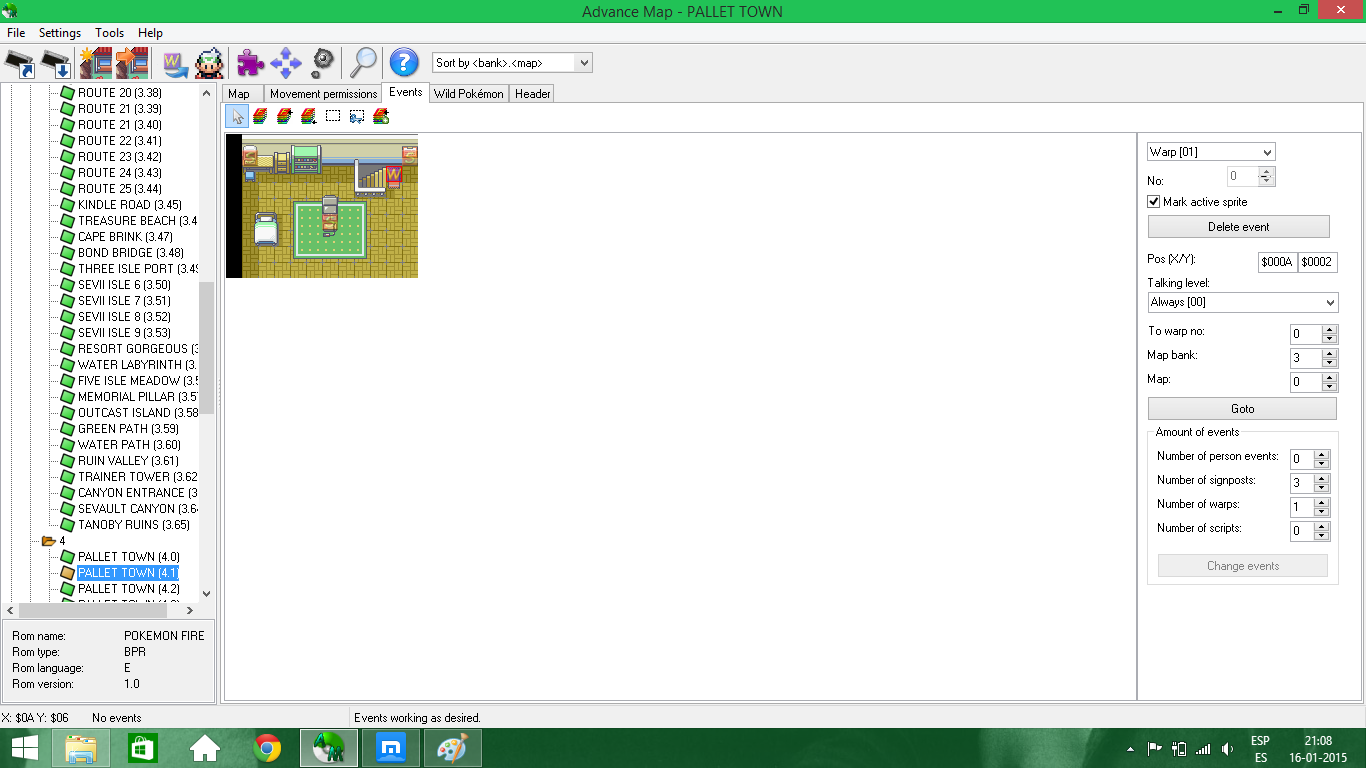
Task: Click the Save ROM cartridge icon
Action: tap(56, 63)
